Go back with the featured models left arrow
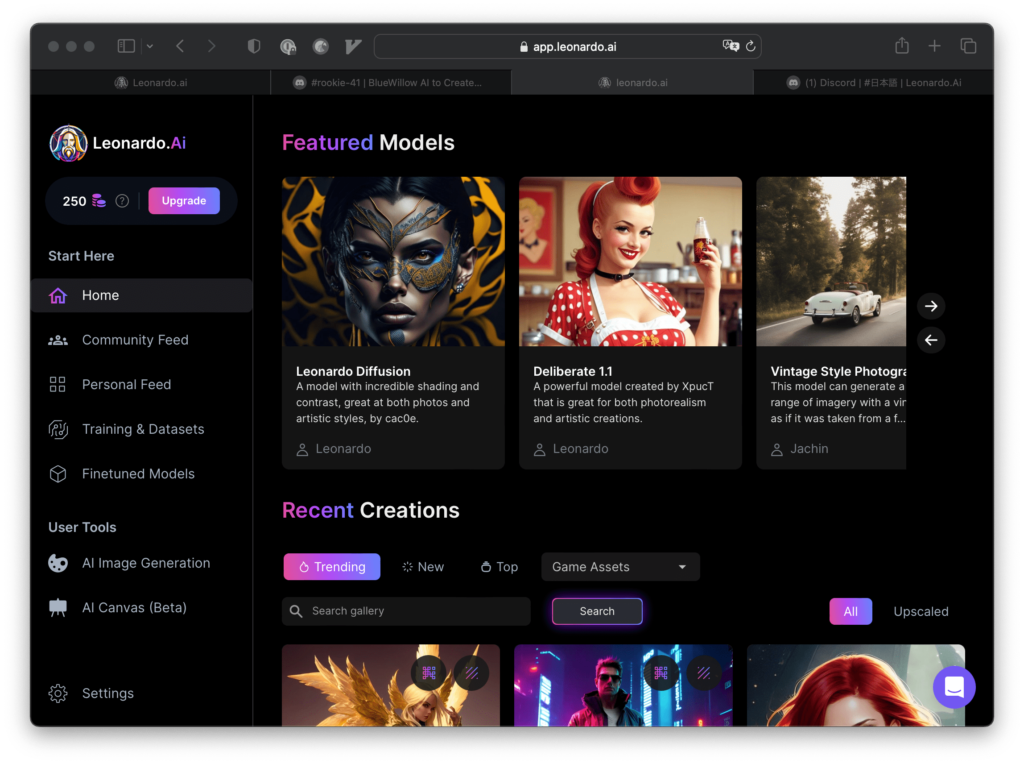 pyautogui.click(x=931, y=340)
